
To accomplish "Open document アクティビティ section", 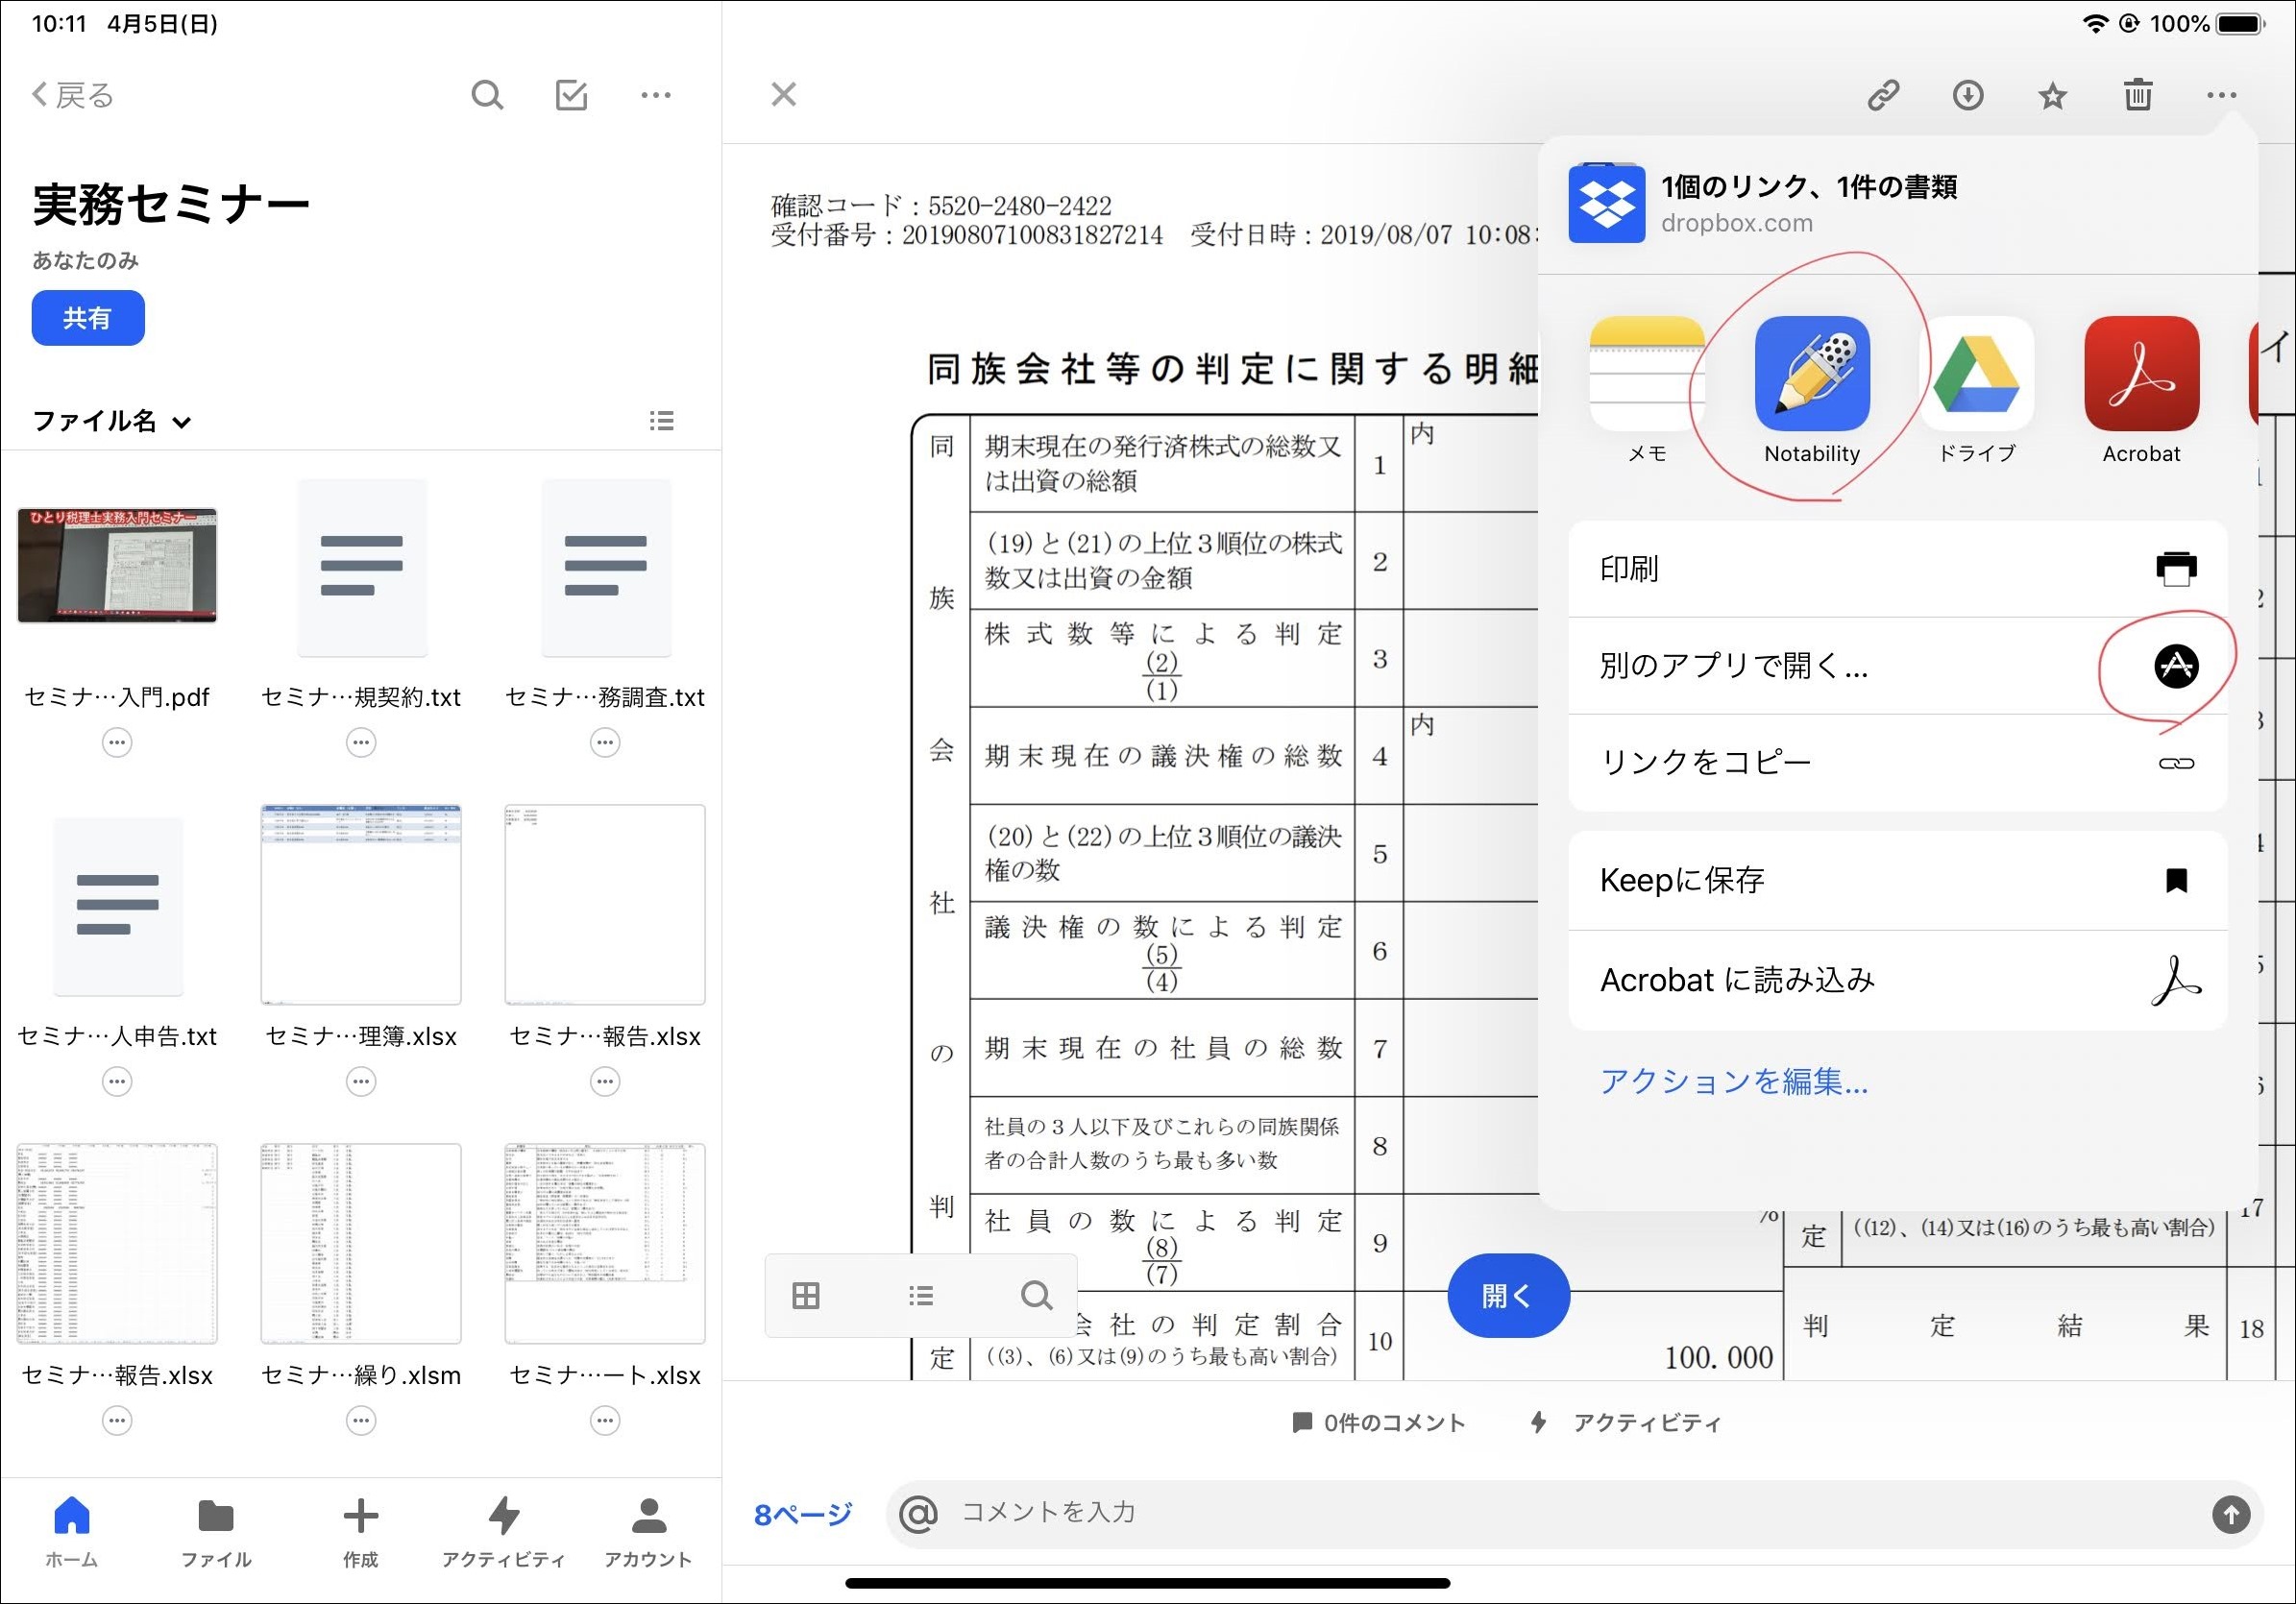I will click(1626, 1423).
